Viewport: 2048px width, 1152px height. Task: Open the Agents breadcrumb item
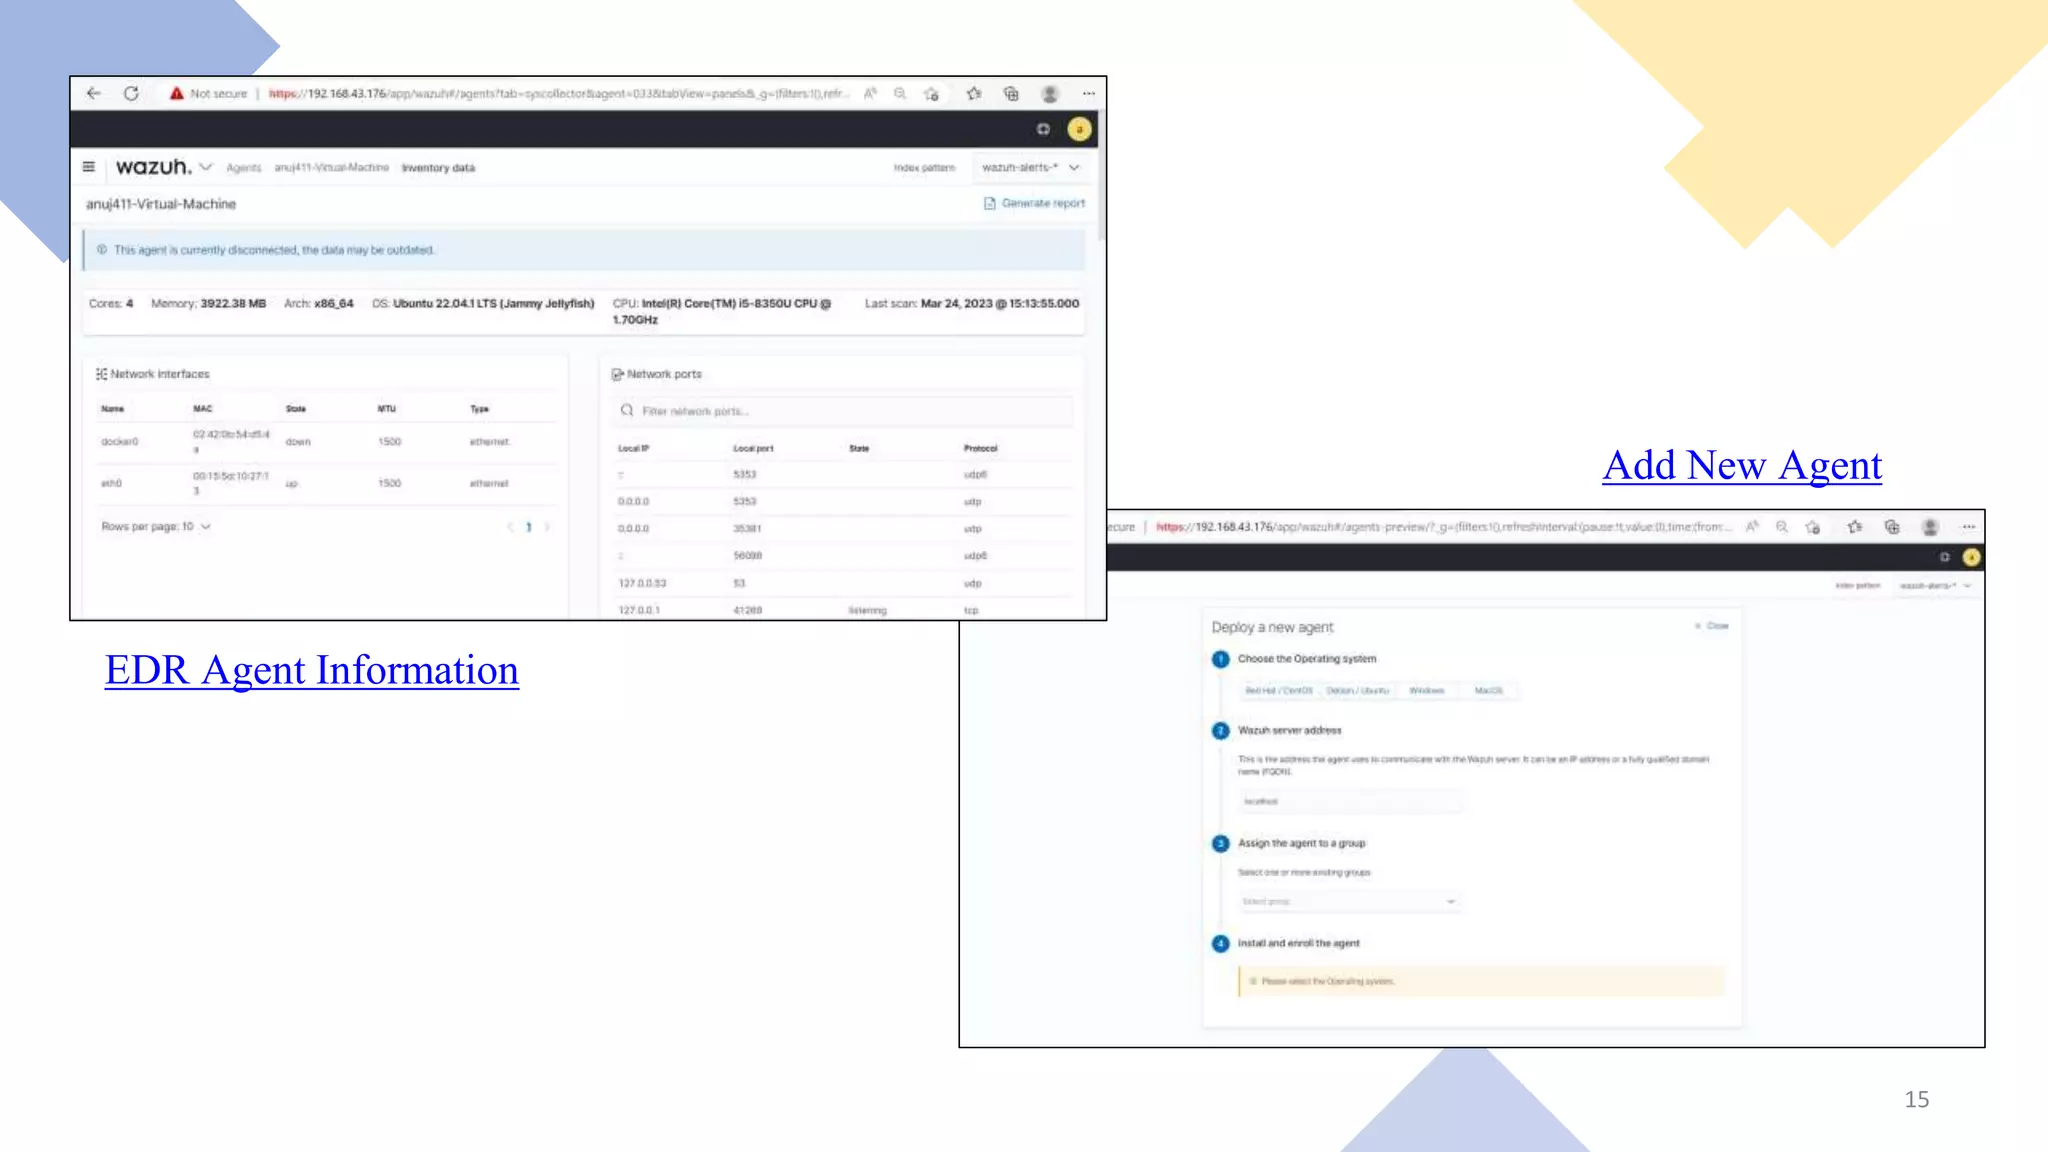(243, 168)
